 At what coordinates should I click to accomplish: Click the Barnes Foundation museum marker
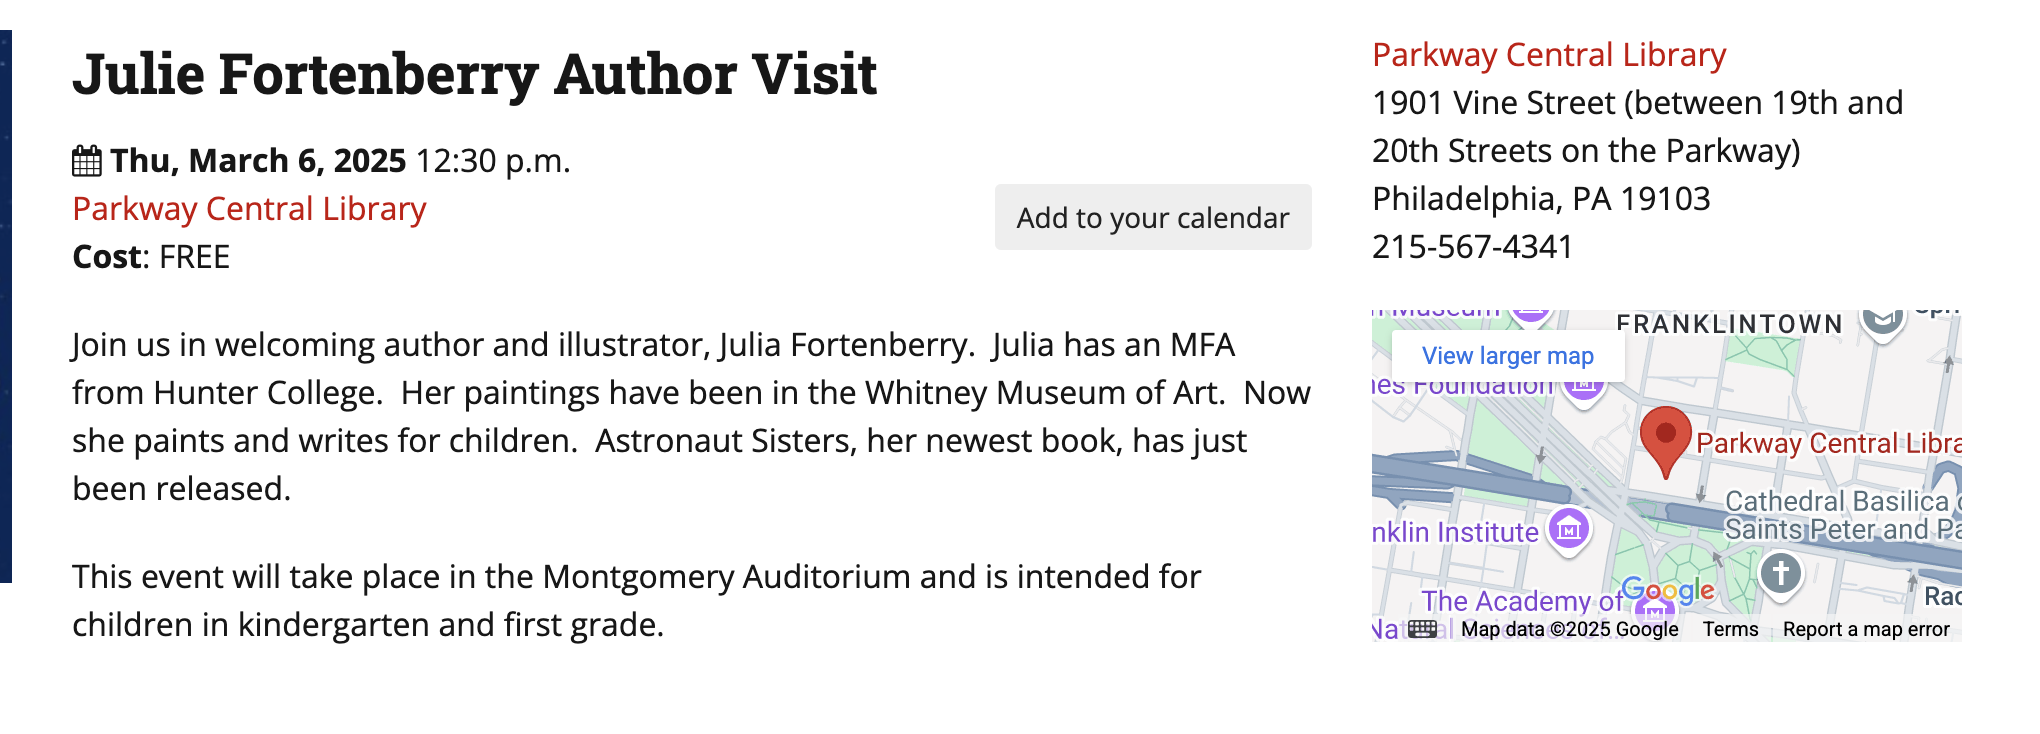(1583, 384)
